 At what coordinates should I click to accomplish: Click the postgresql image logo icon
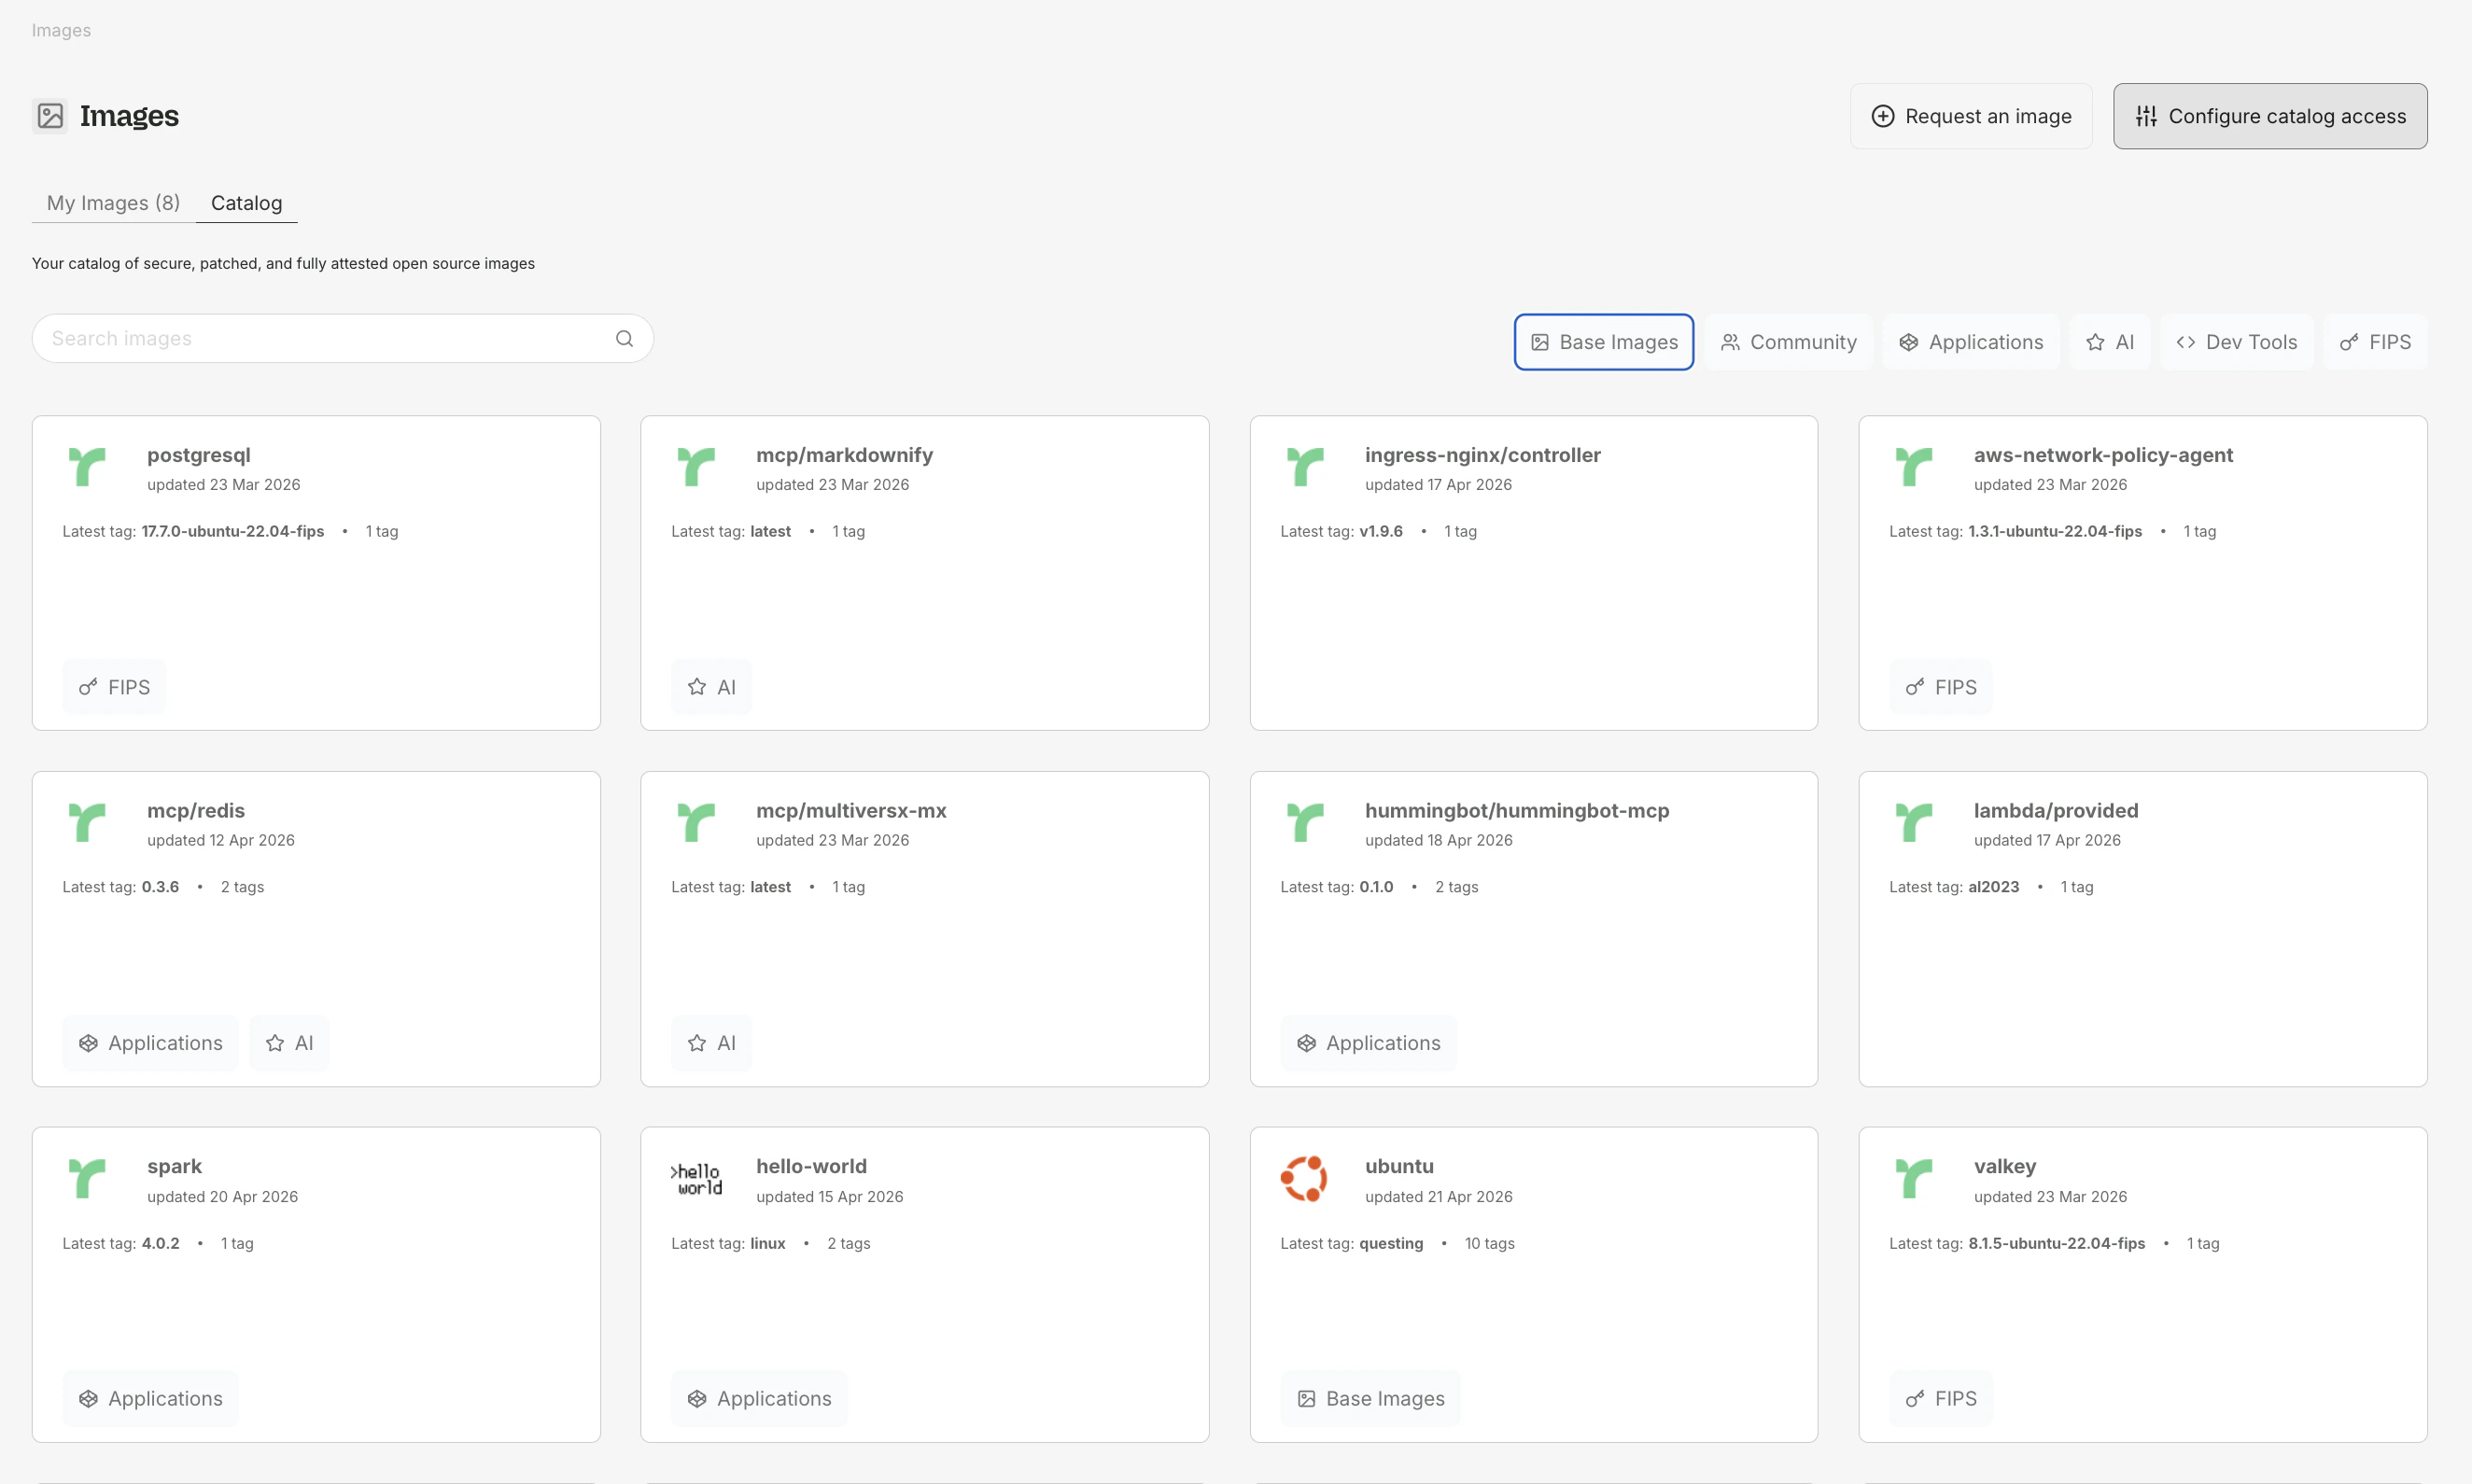point(87,467)
